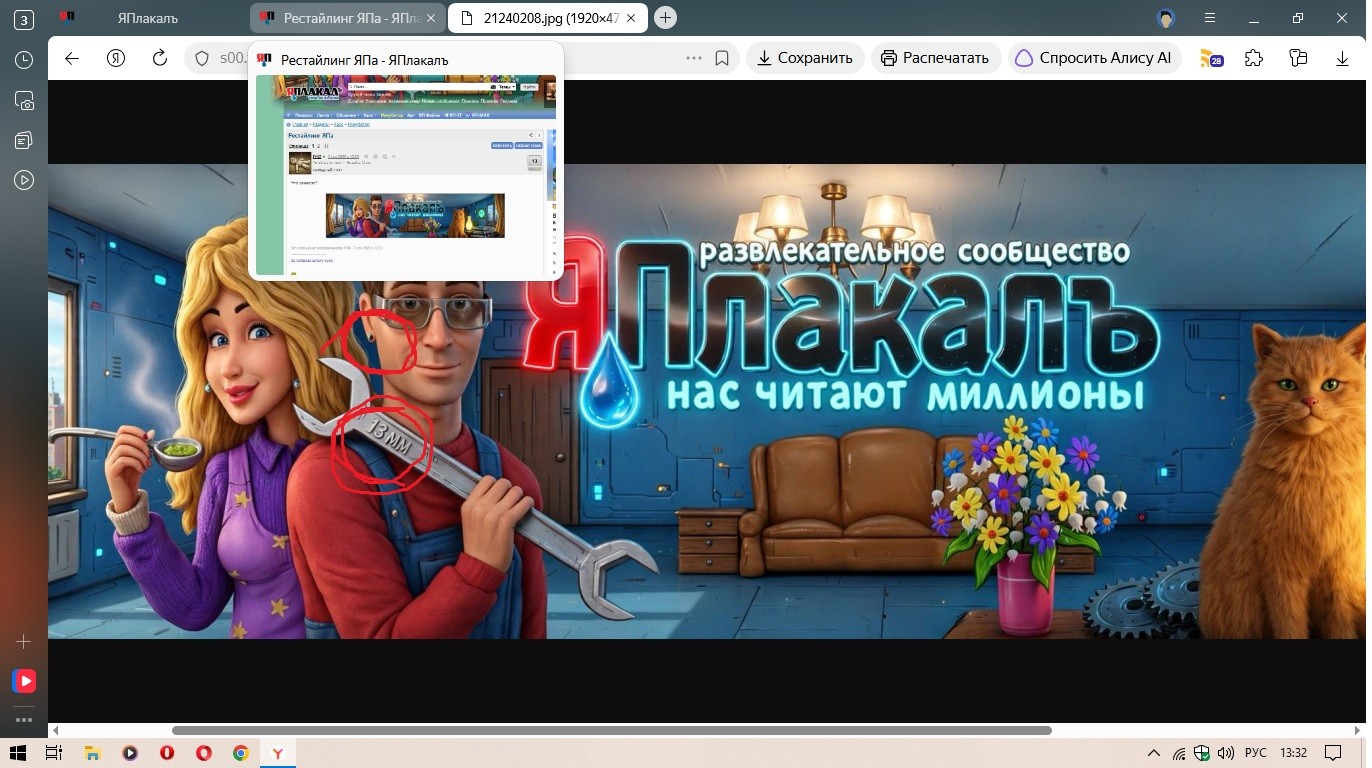Click the horizontal scrollbar thumb
The width and height of the screenshot is (1372, 768).
pyautogui.click(x=612, y=731)
